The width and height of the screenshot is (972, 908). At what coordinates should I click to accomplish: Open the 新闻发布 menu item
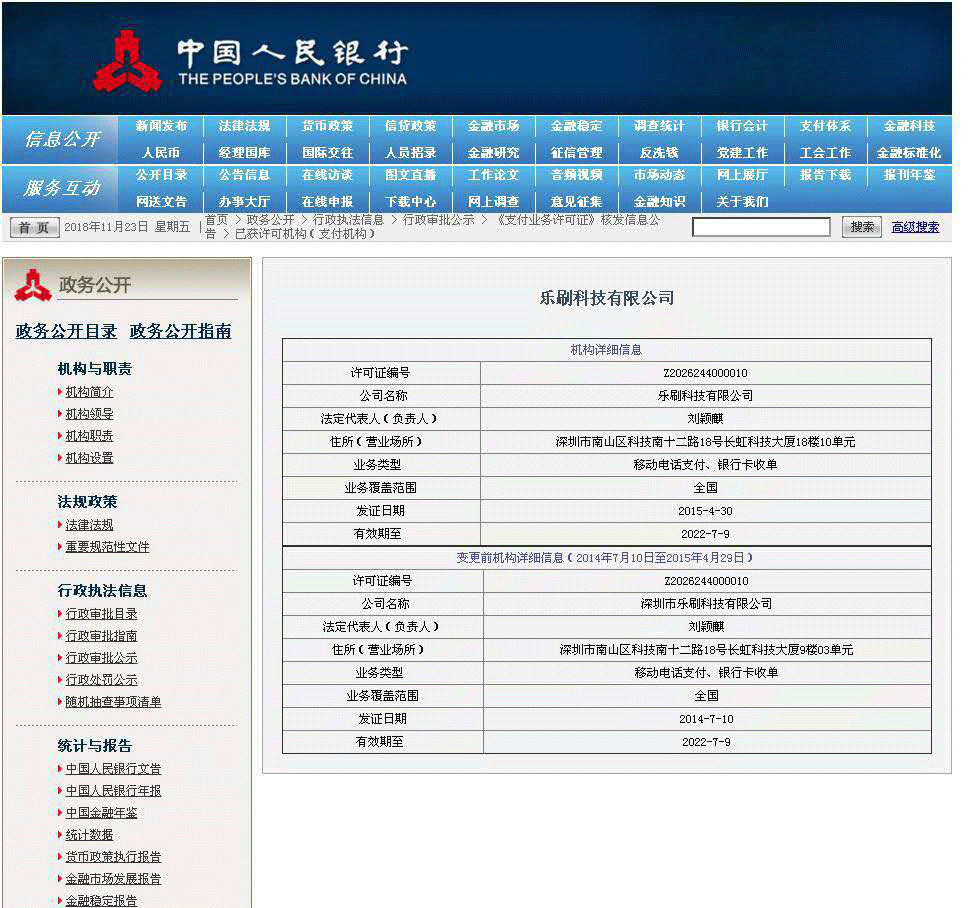point(162,126)
